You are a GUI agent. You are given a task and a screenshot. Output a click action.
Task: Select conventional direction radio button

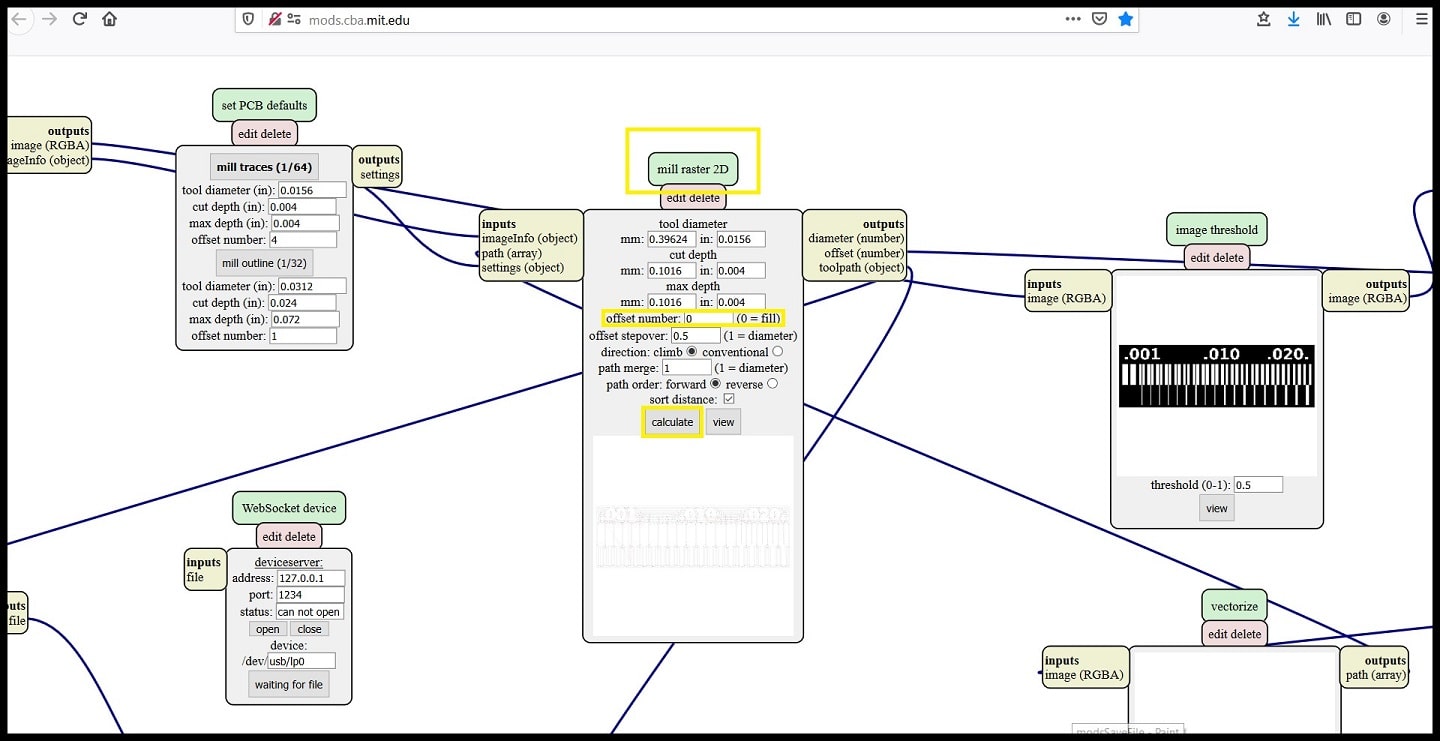pos(778,352)
